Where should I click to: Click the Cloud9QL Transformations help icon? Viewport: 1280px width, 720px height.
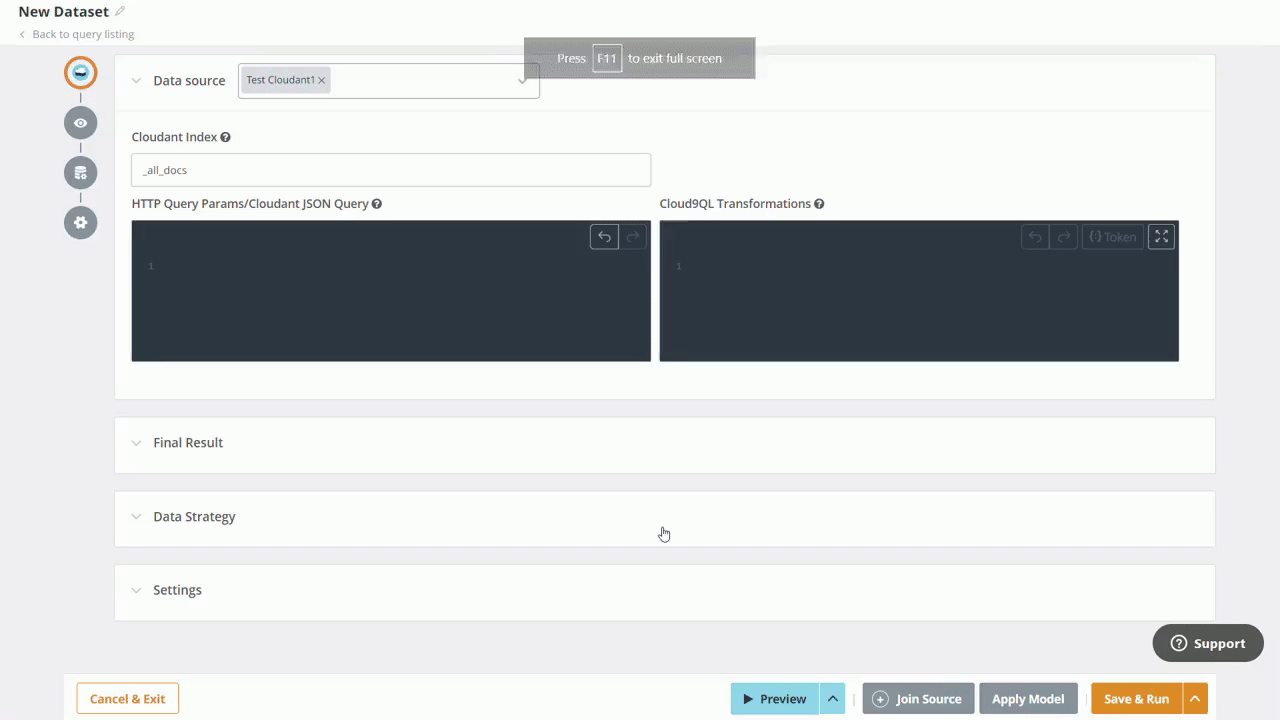pyautogui.click(x=818, y=203)
